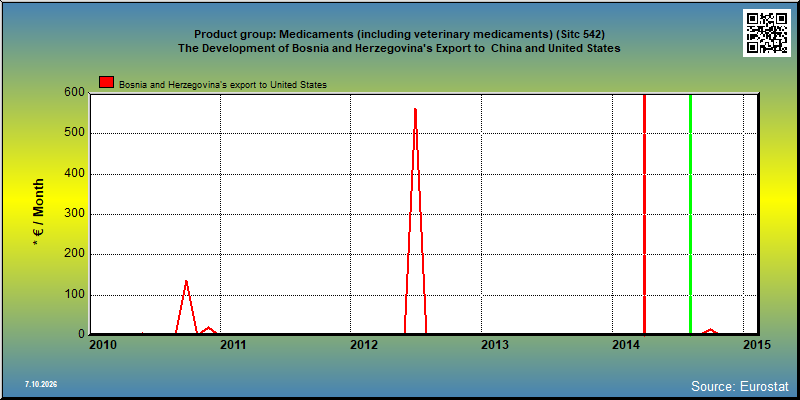The height and width of the screenshot is (400, 800).
Task: Click the small late-2010 bump near 20
Action: click(208, 328)
